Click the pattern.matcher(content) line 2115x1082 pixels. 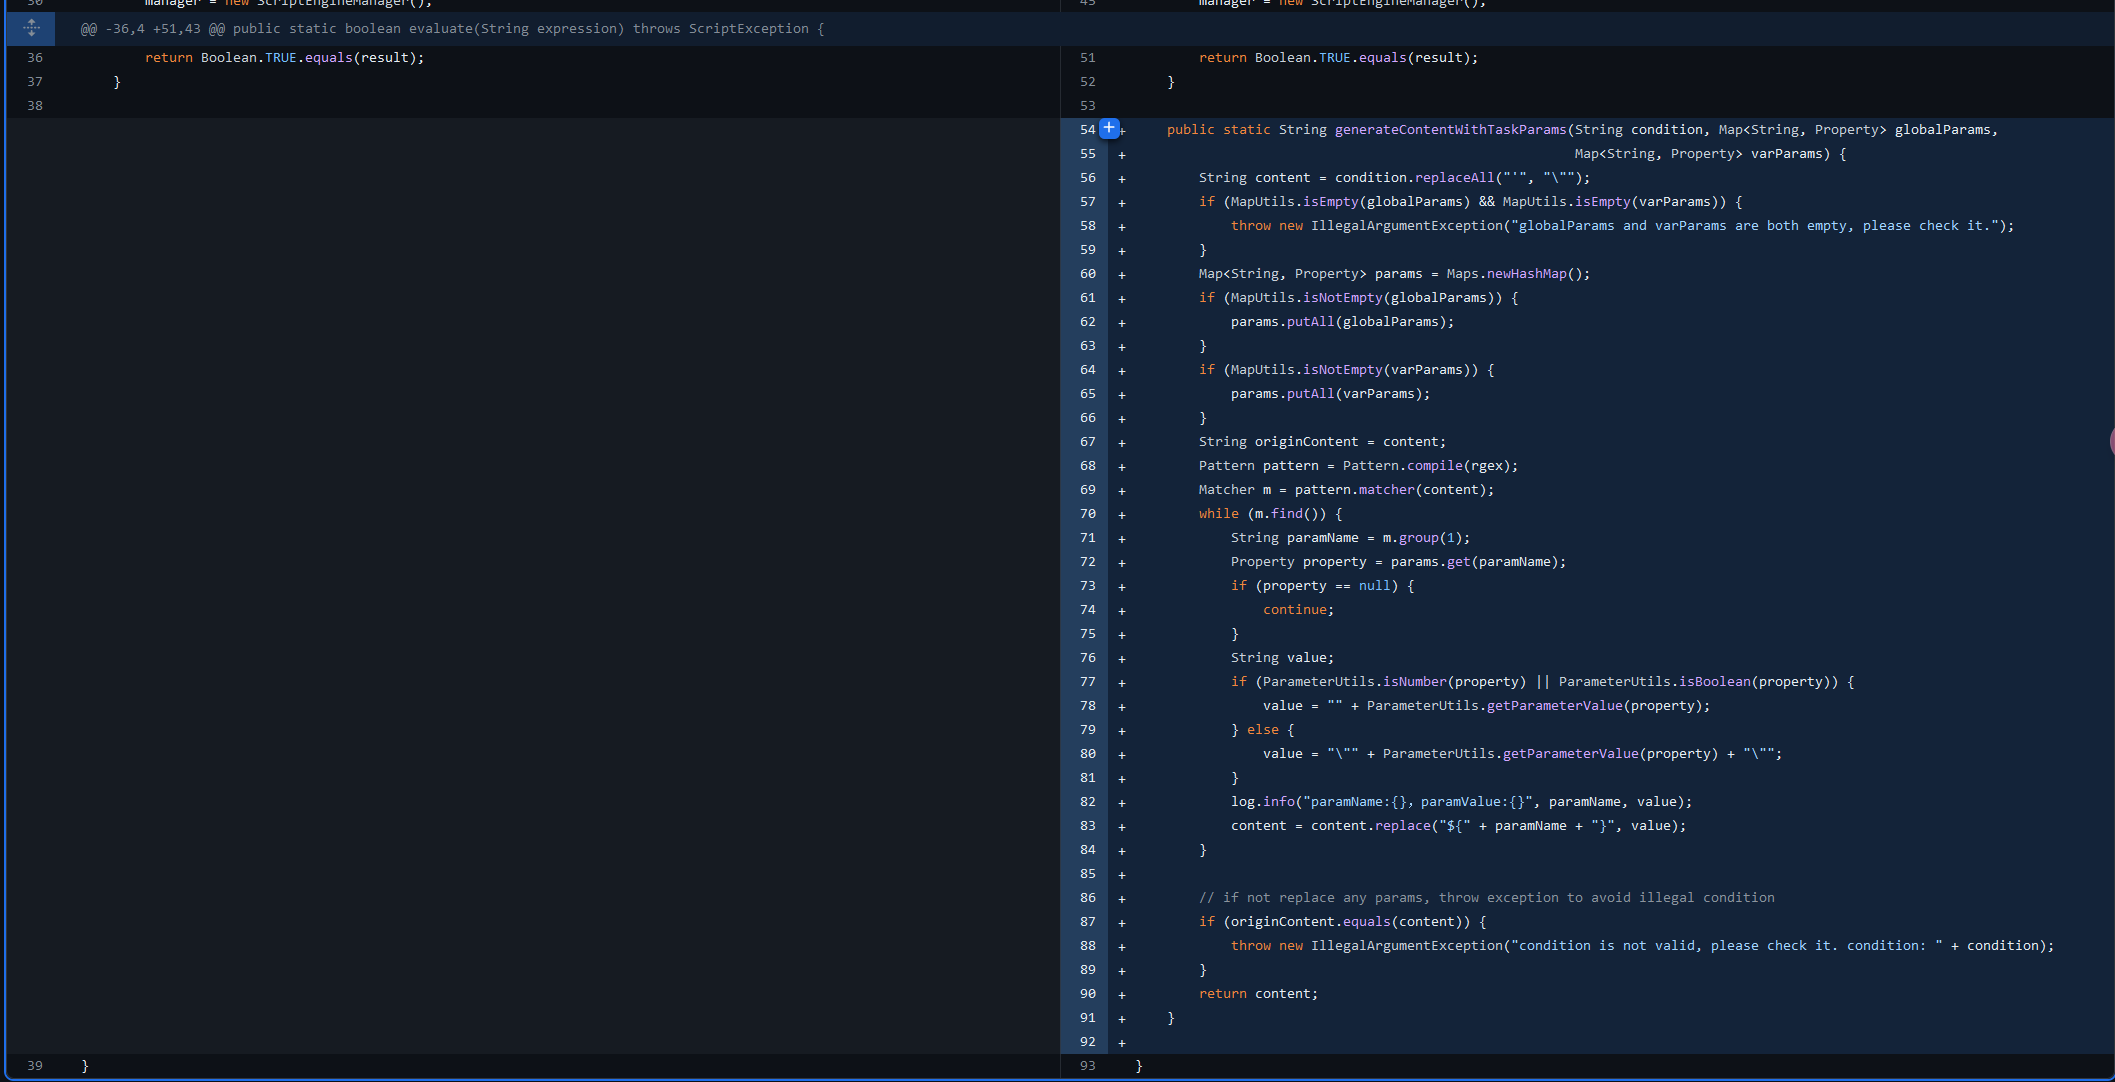(x=1346, y=490)
